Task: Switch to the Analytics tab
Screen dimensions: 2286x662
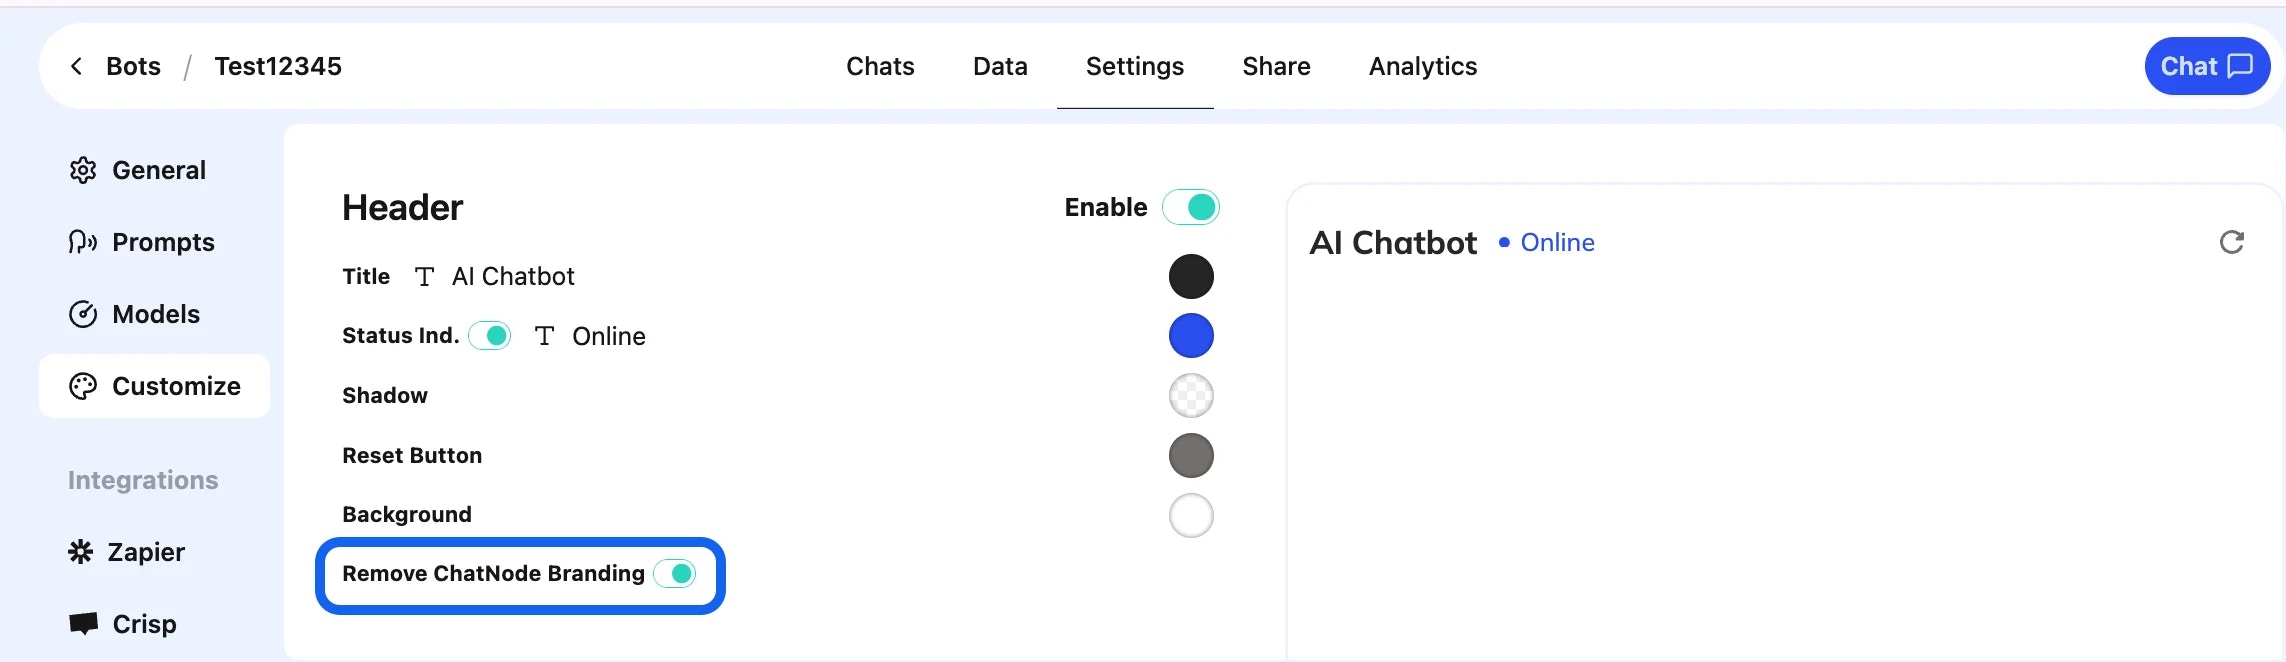Action: tap(1422, 66)
